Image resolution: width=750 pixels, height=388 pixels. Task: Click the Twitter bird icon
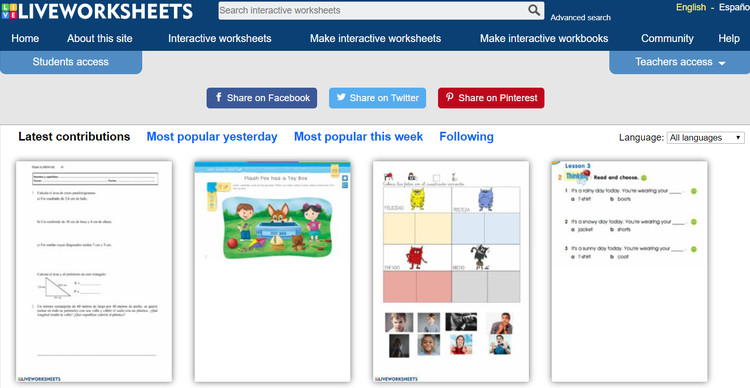(x=341, y=97)
